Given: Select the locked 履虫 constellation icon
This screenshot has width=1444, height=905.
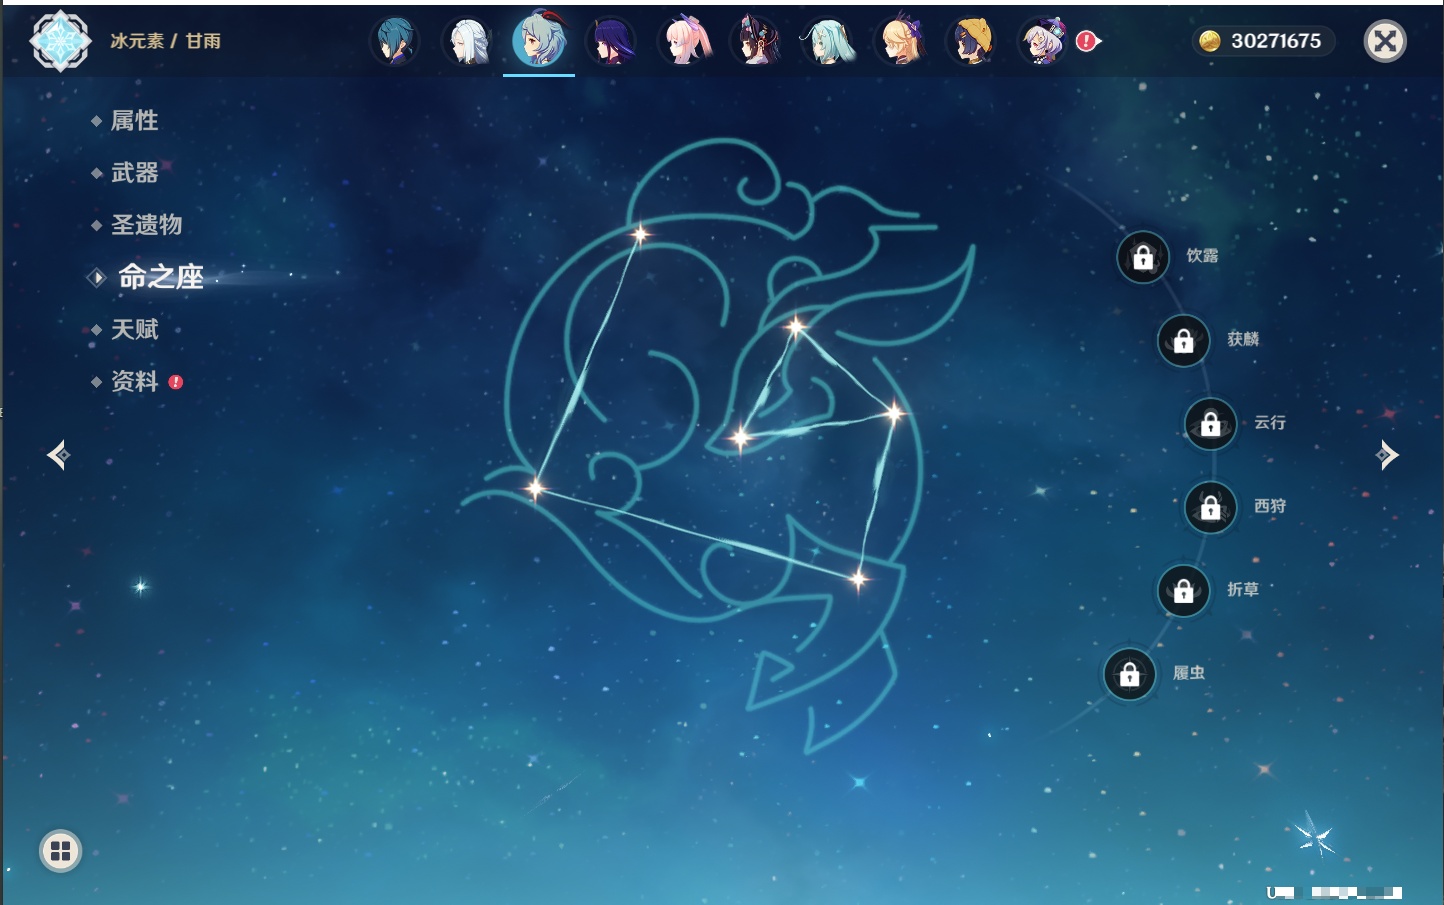Looking at the screenshot, I should [x=1129, y=675].
